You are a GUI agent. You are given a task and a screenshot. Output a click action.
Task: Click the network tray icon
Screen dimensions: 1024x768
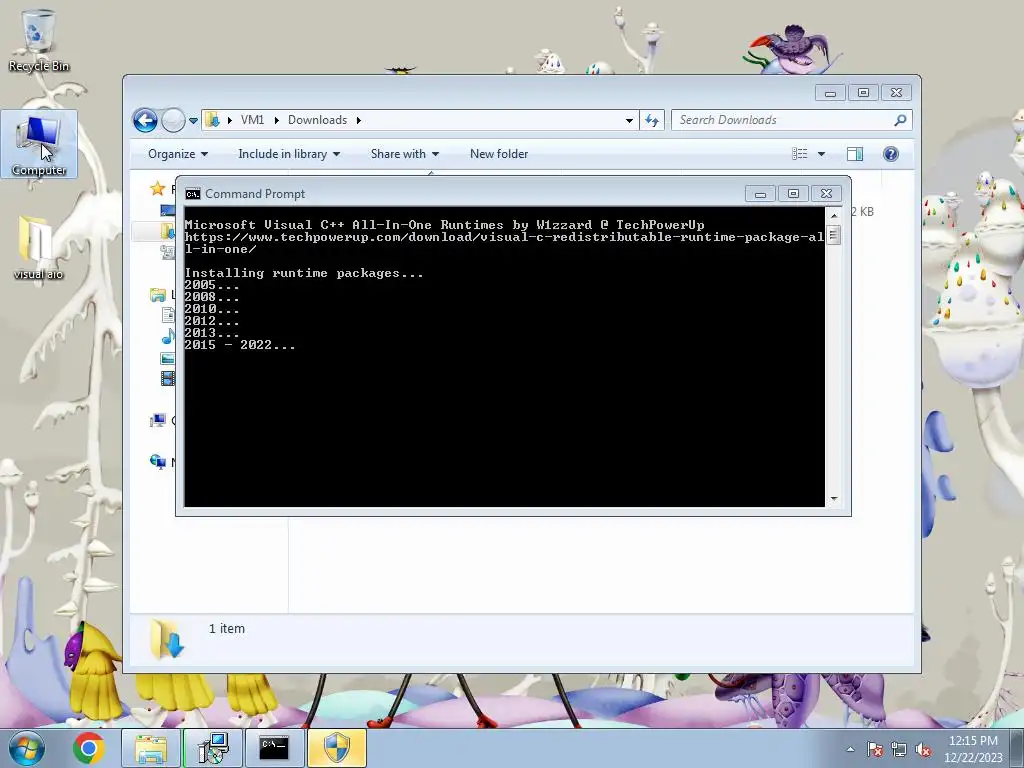tap(899, 749)
